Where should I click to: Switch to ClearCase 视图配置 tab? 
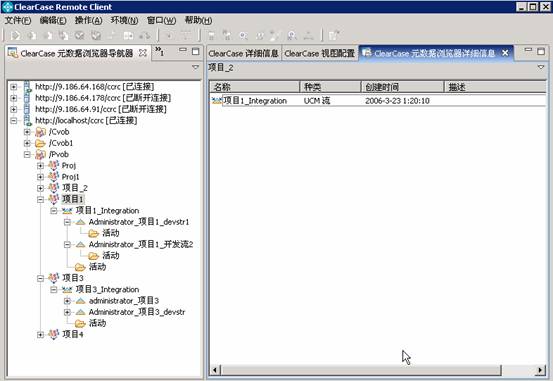[x=320, y=54]
